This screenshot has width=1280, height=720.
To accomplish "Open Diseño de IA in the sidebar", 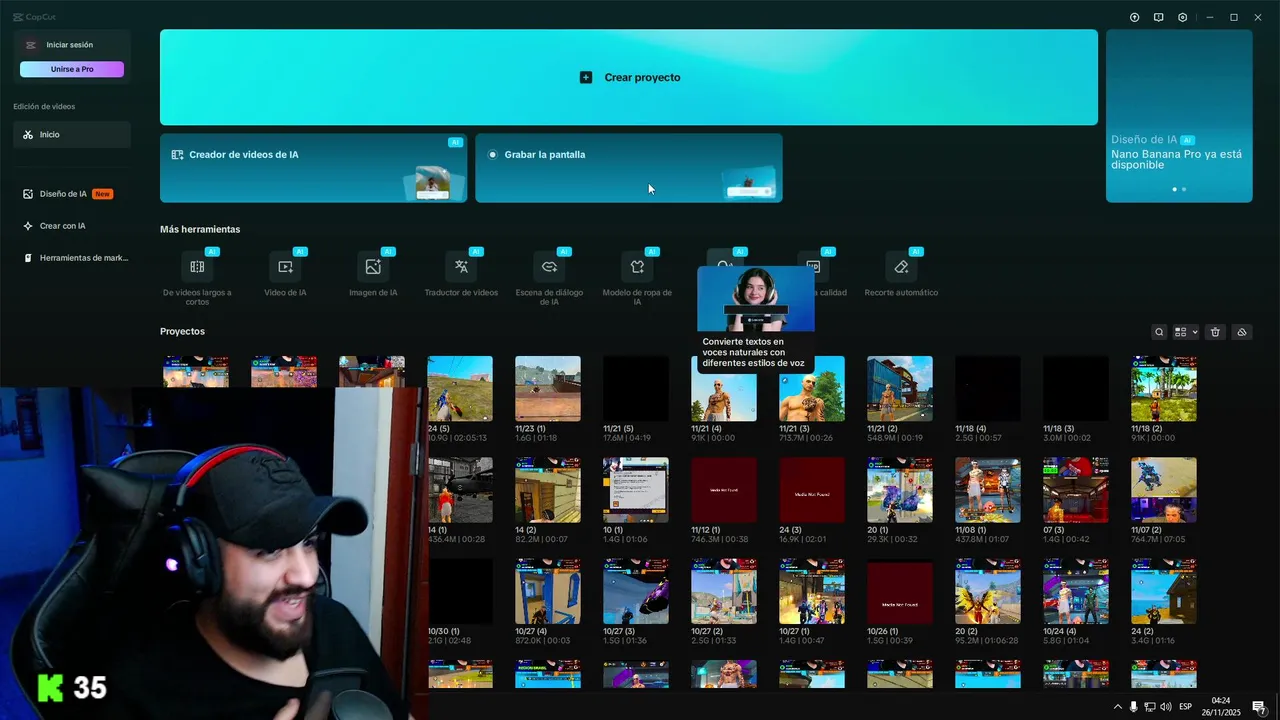I will [x=72, y=194].
